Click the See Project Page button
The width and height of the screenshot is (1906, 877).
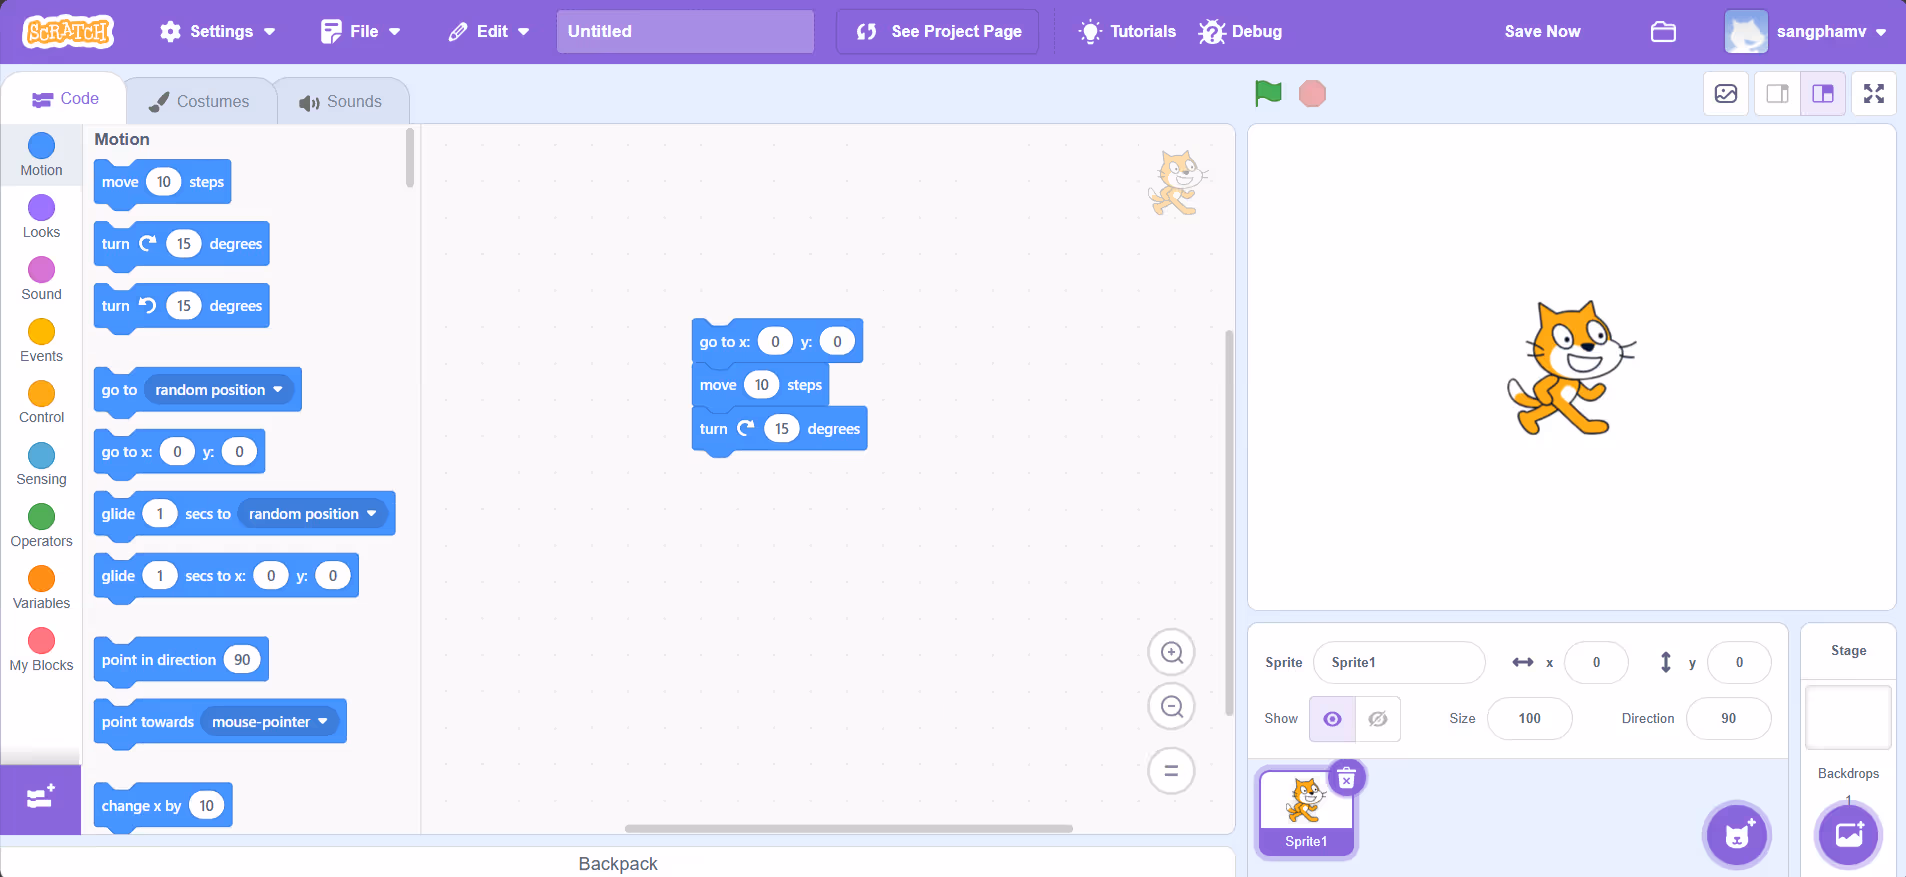[x=938, y=32]
